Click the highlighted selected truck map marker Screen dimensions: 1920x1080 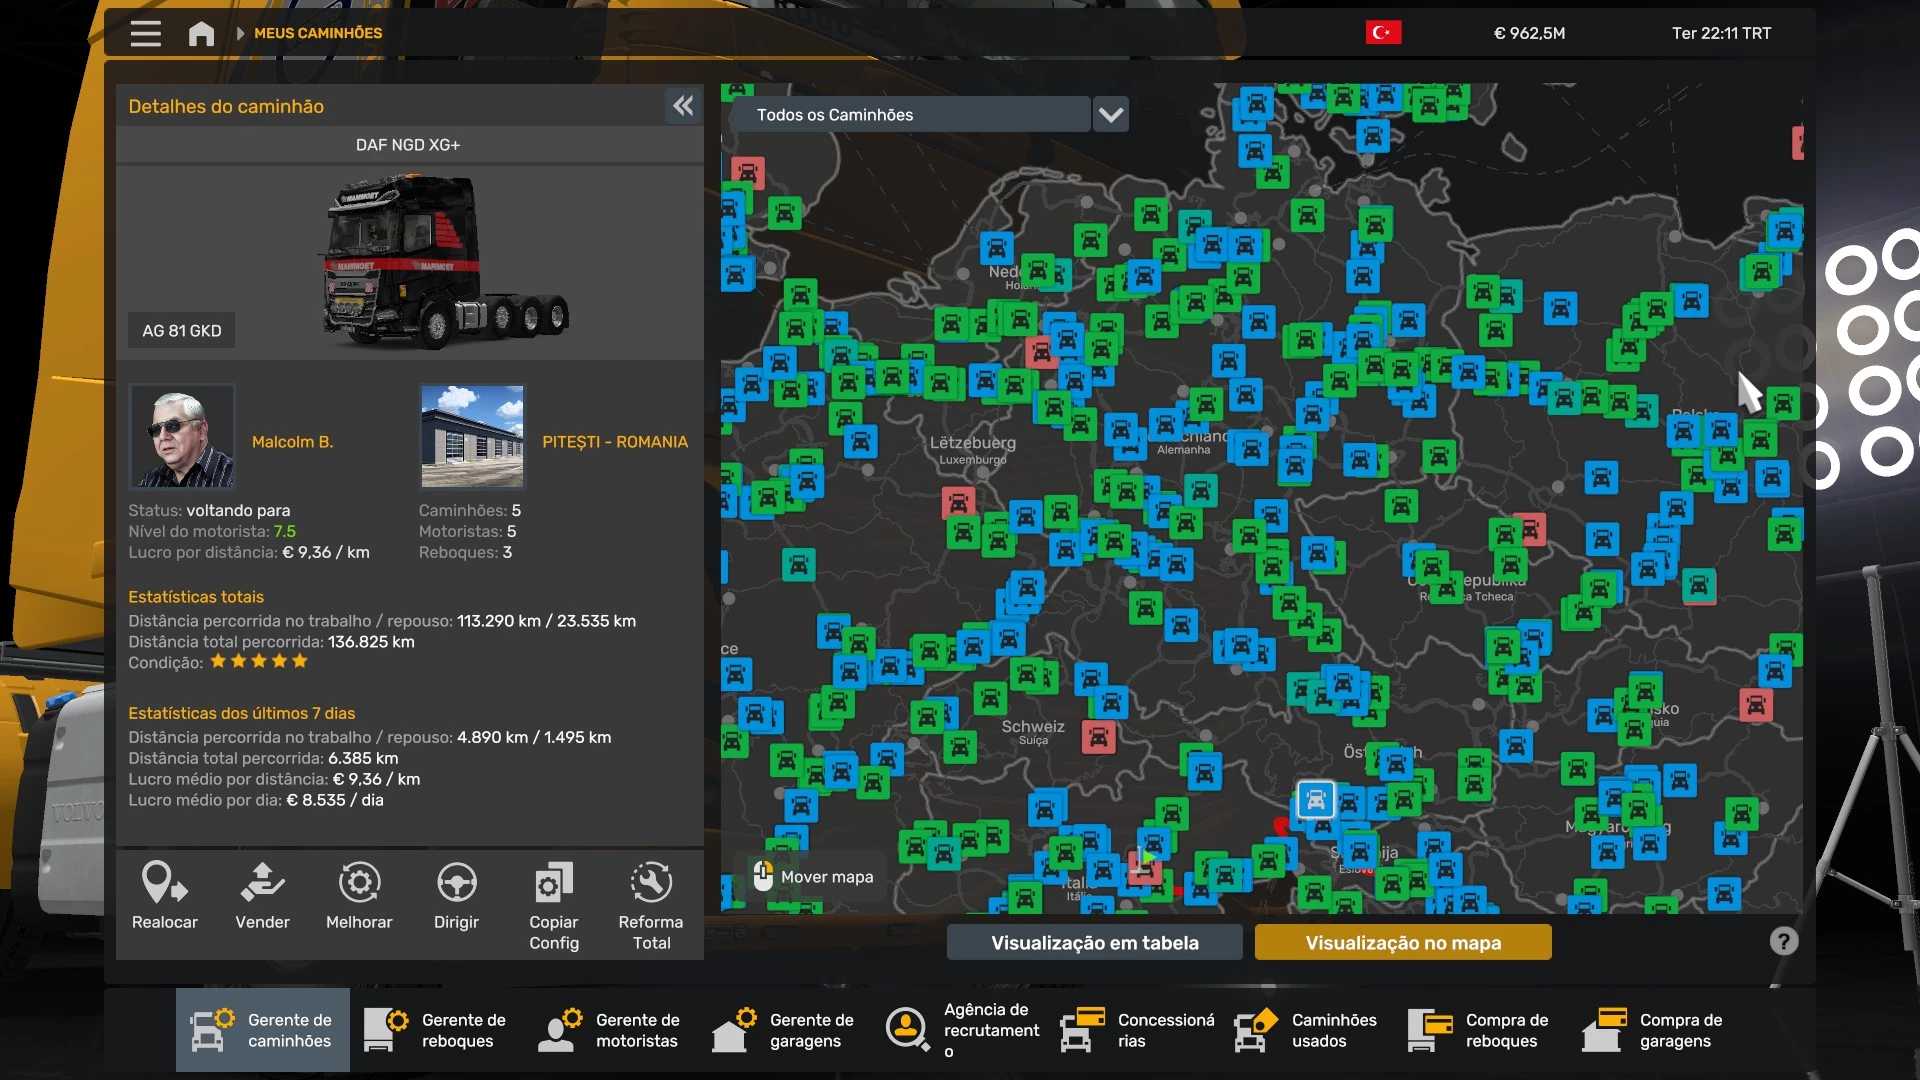click(x=1316, y=799)
